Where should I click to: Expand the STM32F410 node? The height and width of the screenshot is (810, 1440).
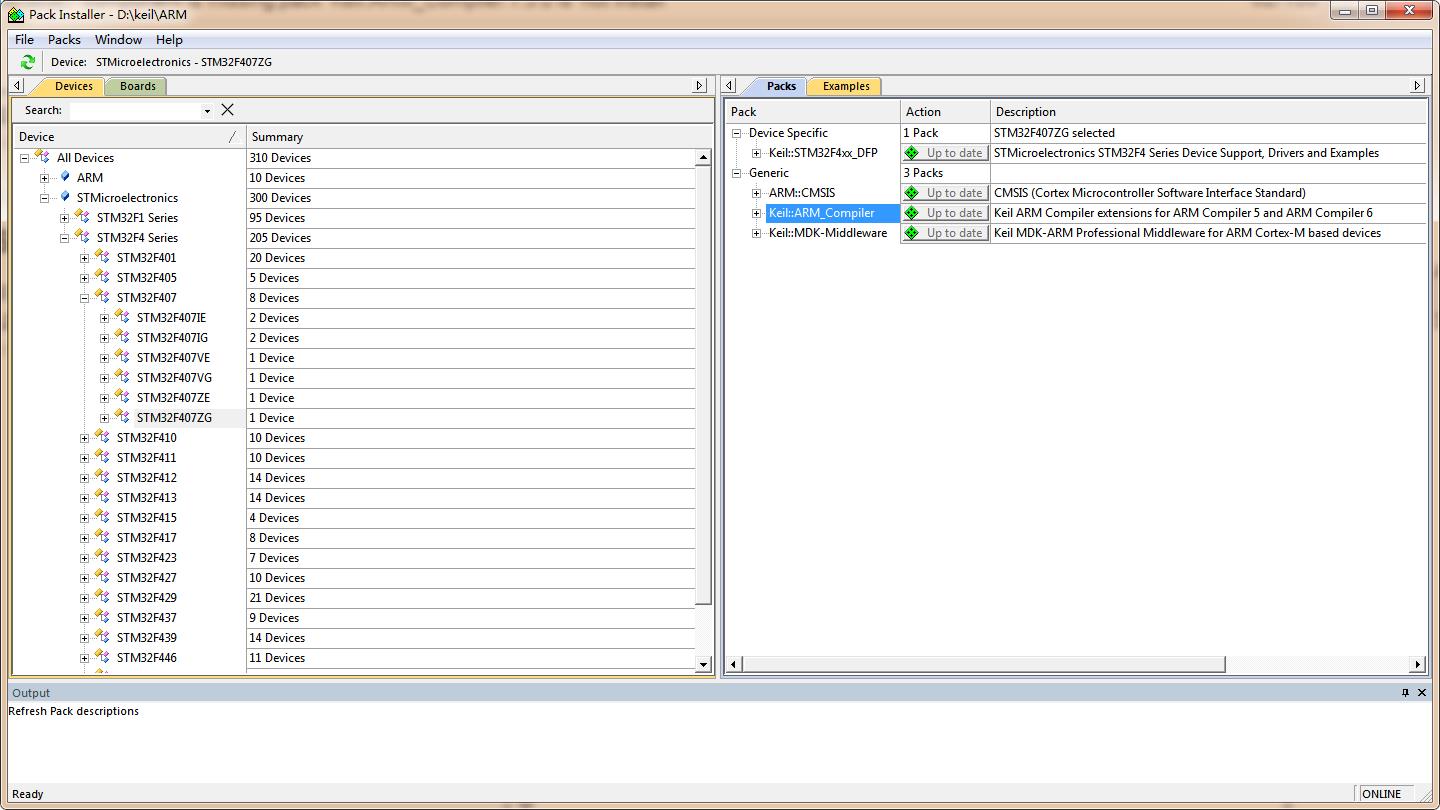84,438
